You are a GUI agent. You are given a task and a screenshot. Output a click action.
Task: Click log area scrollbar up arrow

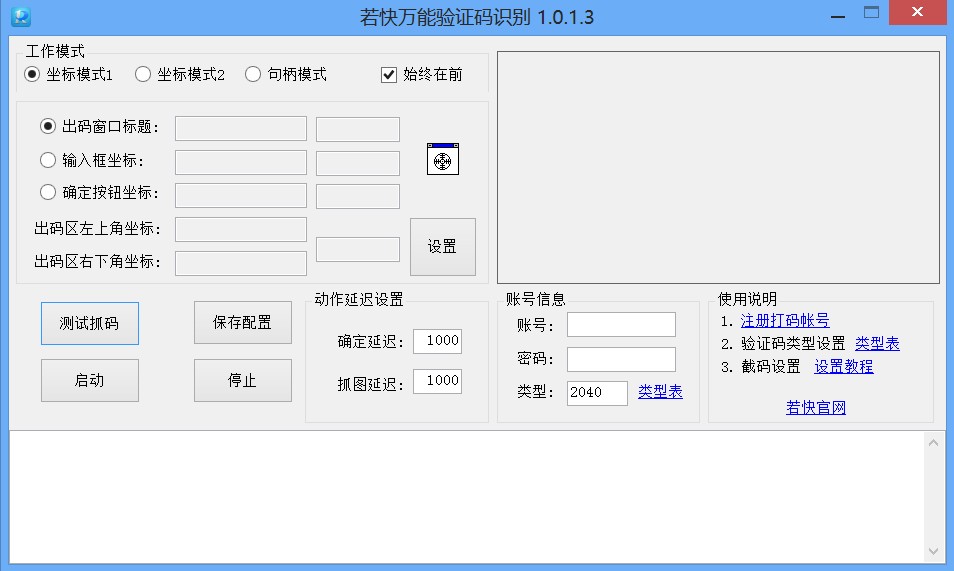[x=933, y=443]
